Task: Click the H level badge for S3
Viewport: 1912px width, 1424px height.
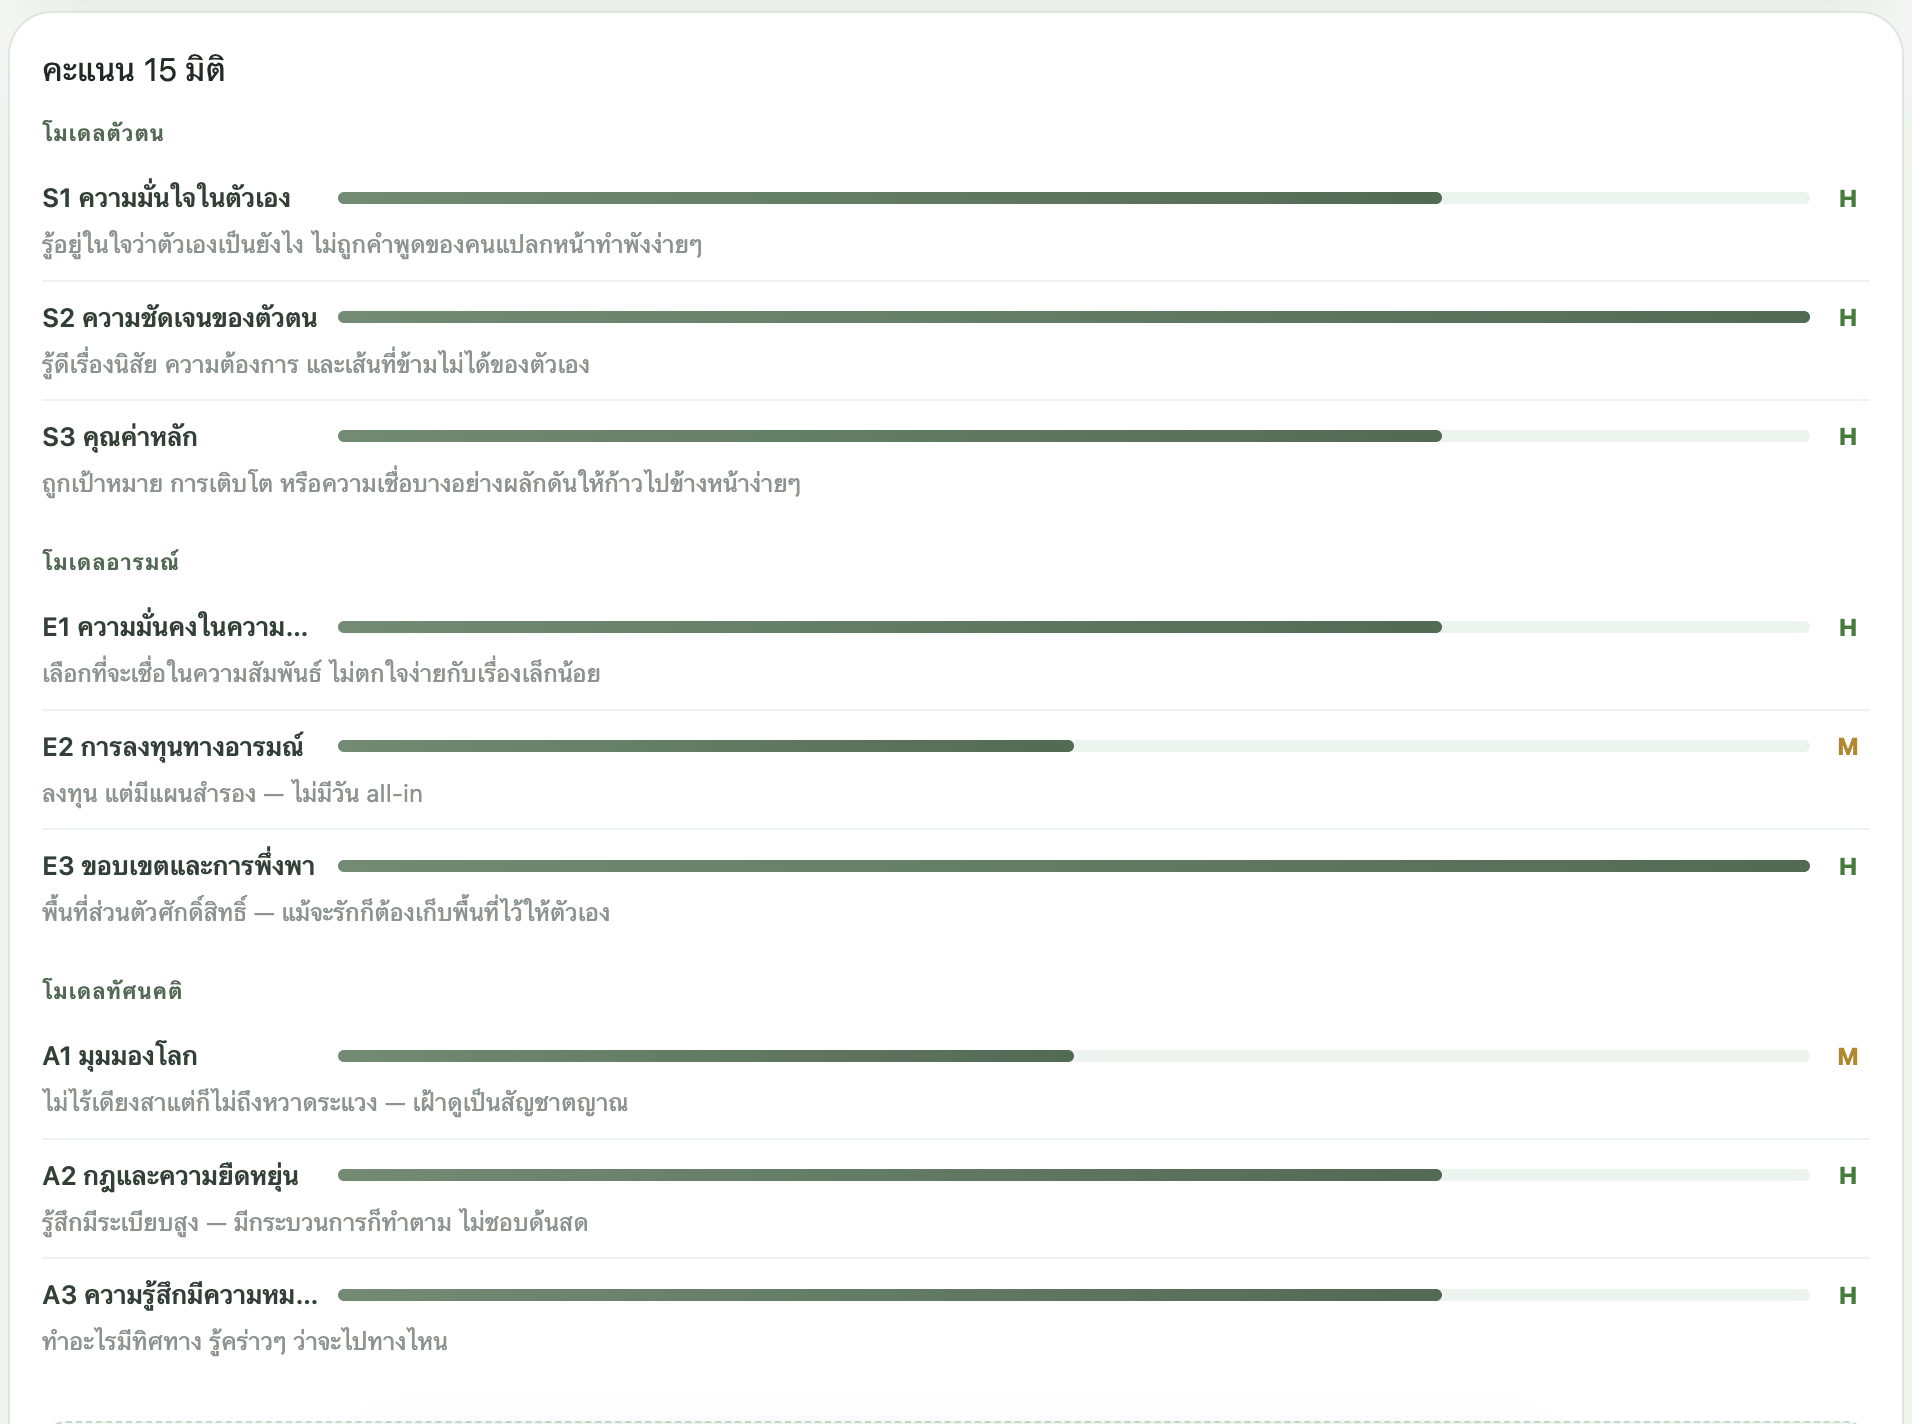Action: click(1847, 437)
